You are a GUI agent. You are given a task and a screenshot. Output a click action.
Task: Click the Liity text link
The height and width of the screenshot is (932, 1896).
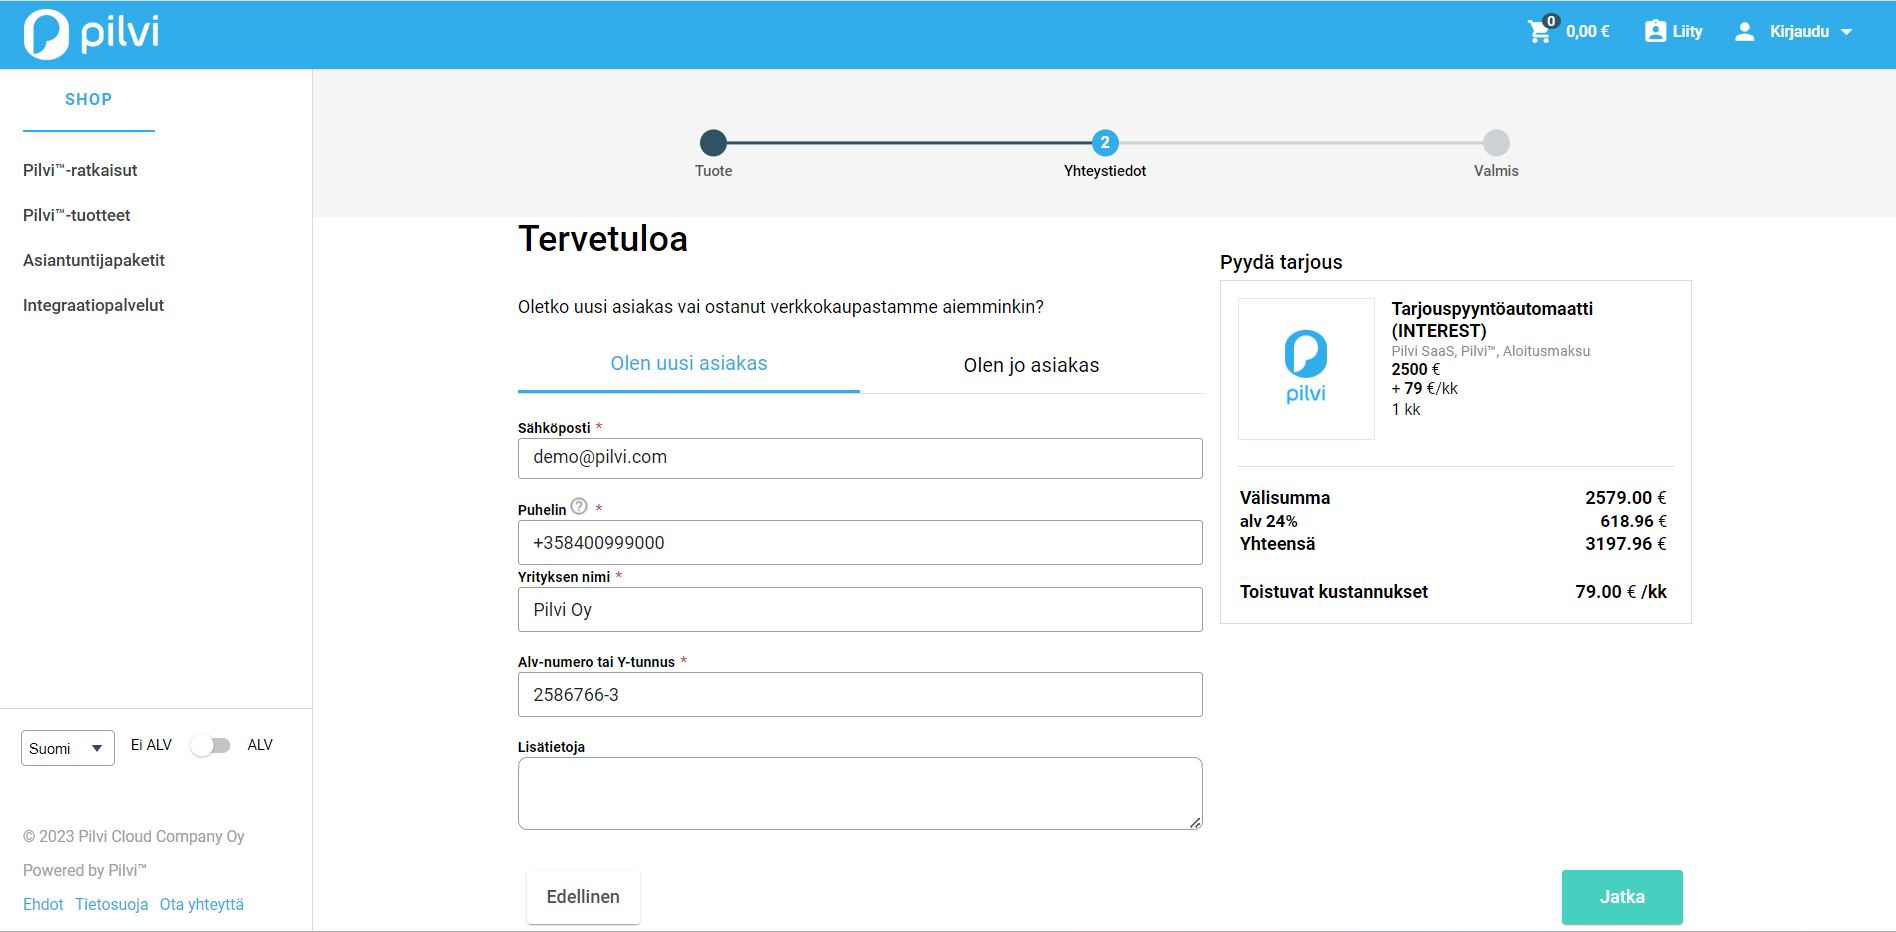point(1687,31)
